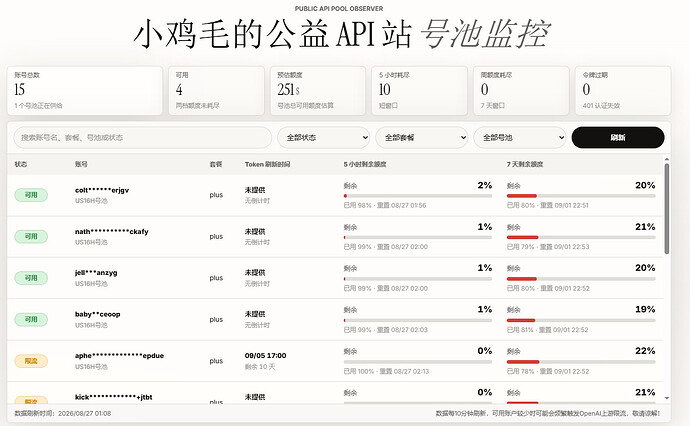Open the 全部套餐 plan filter dropdown
Viewport: 690px width, 426px height.
[422, 138]
